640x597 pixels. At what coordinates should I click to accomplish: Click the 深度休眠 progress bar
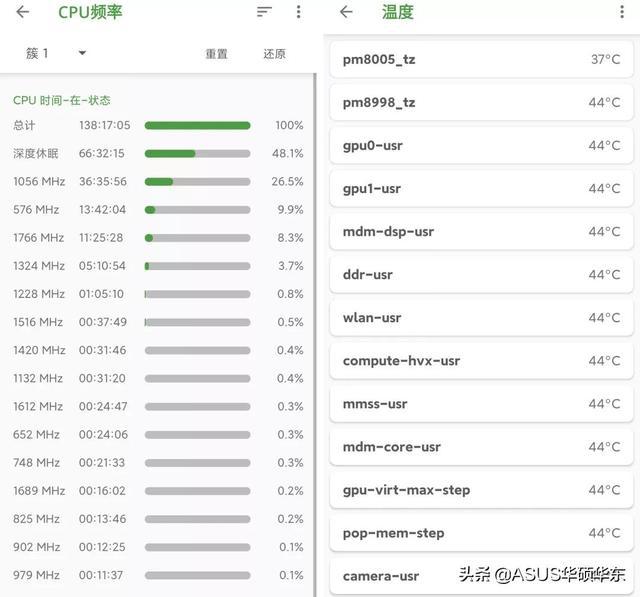(x=197, y=154)
